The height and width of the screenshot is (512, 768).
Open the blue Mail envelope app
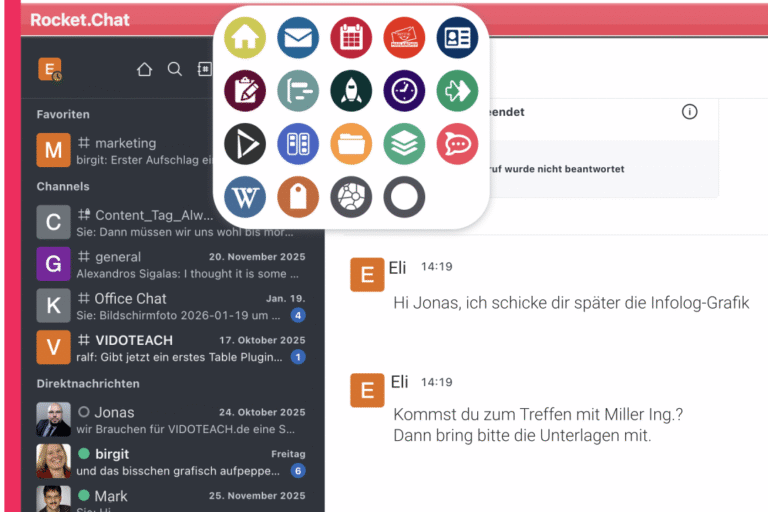298,38
